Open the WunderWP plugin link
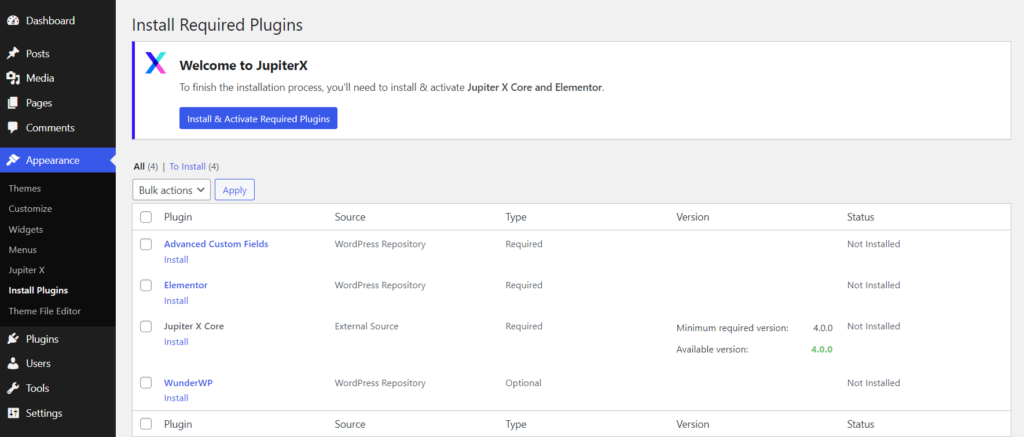 [x=188, y=383]
